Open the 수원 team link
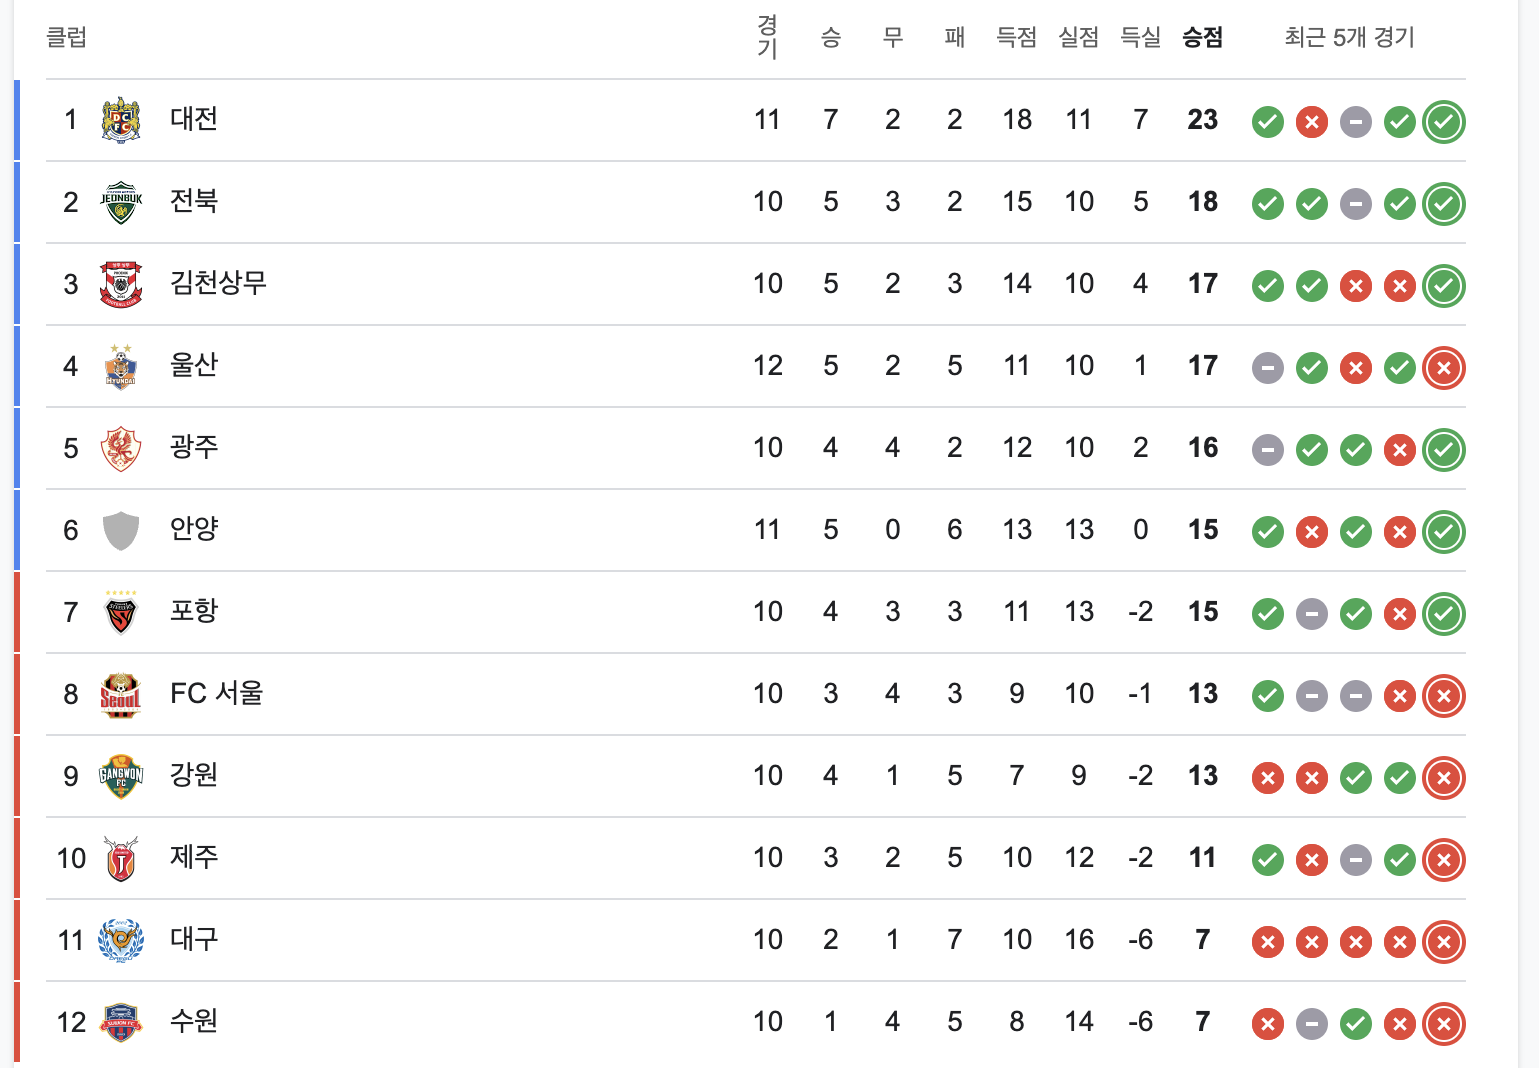The width and height of the screenshot is (1539, 1068). (194, 1021)
